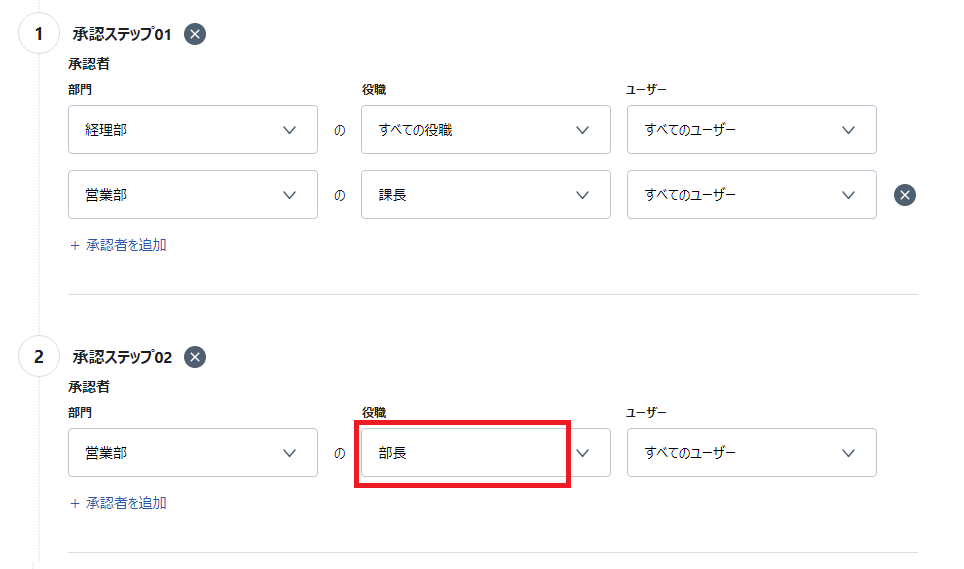Select the 承認ステップ01 title text
The height and width of the screenshot is (569, 964).
pos(122,34)
